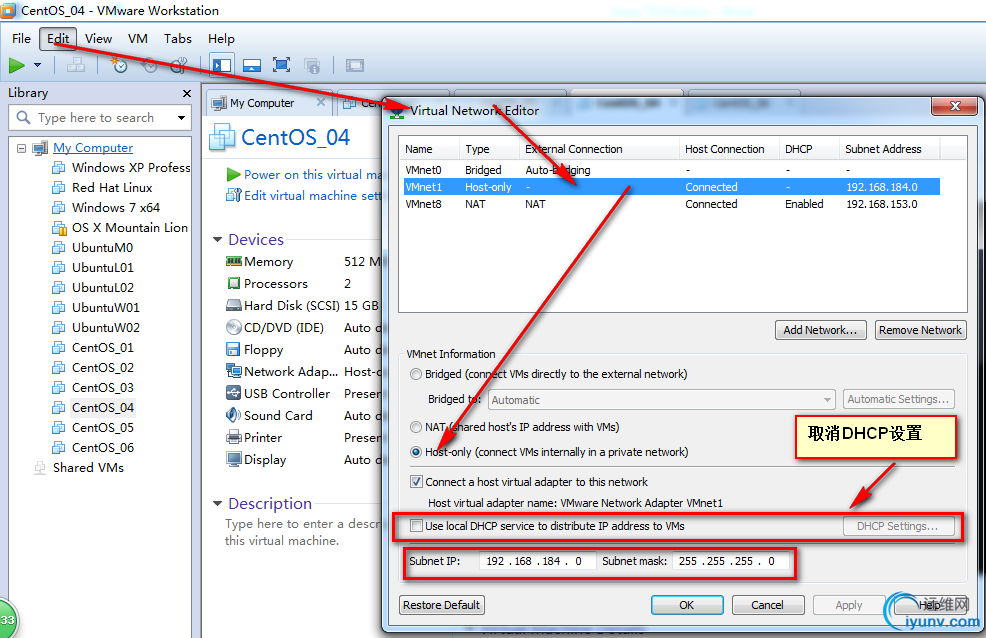
Task: Open the Edit menu
Action: tap(58, 39)
